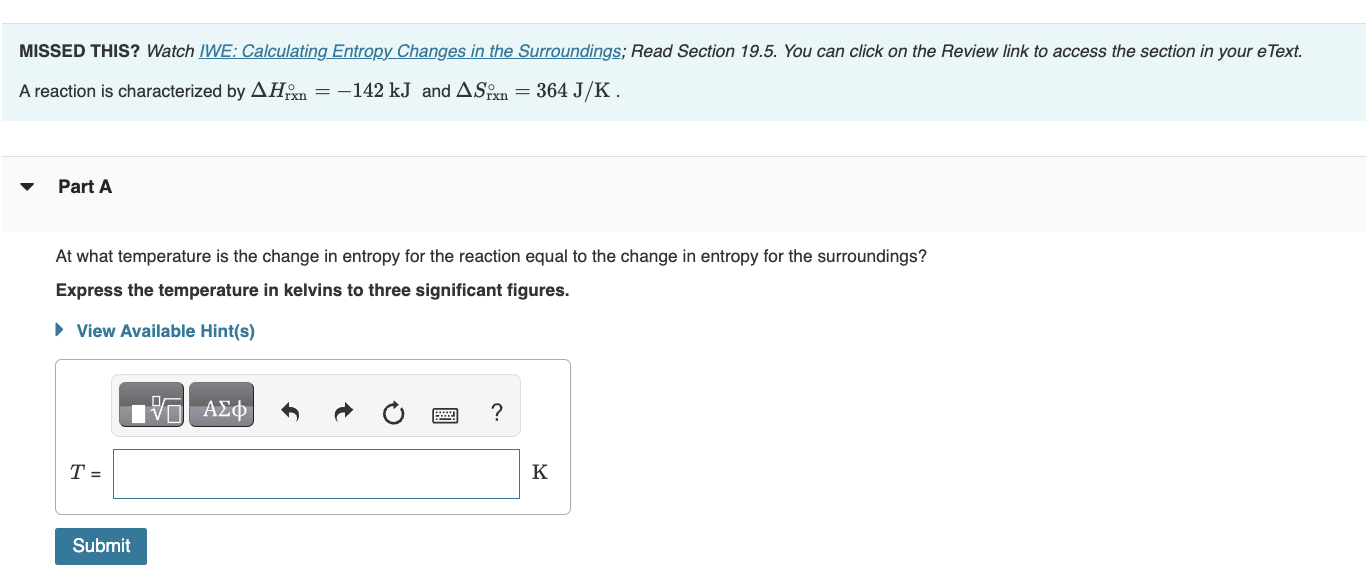Collapse the Part A section

[x=26, y=186]
